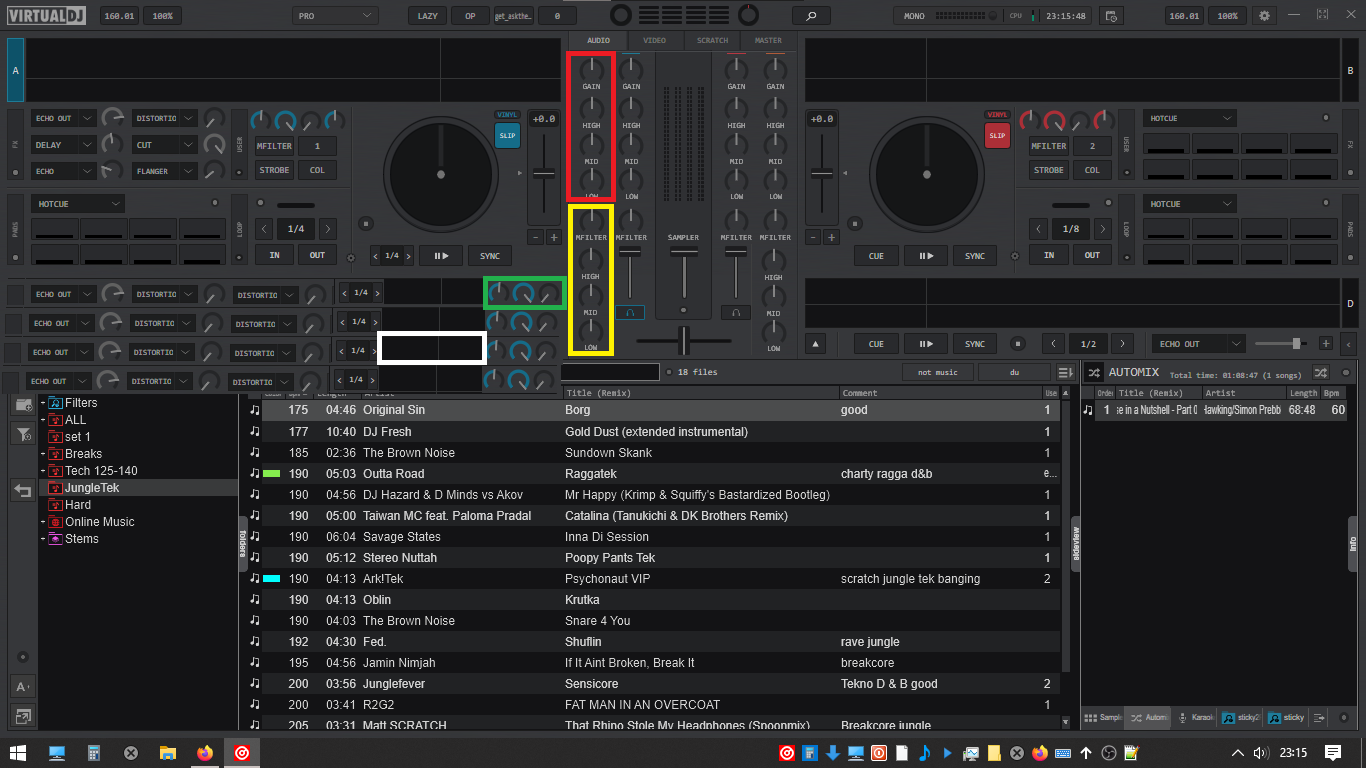Click the Automix shuffle options icon beside the song count

1321,371
